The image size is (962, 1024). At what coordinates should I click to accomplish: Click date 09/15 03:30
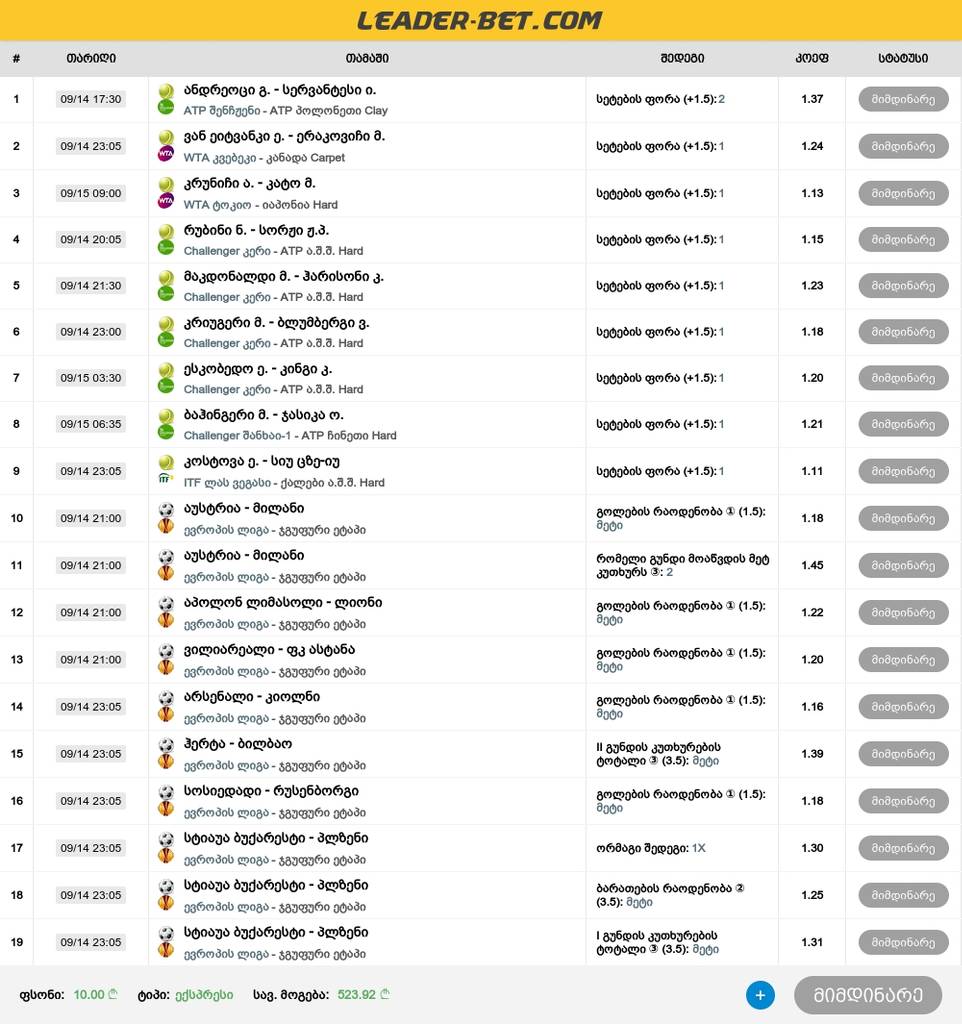coord(91,378)
